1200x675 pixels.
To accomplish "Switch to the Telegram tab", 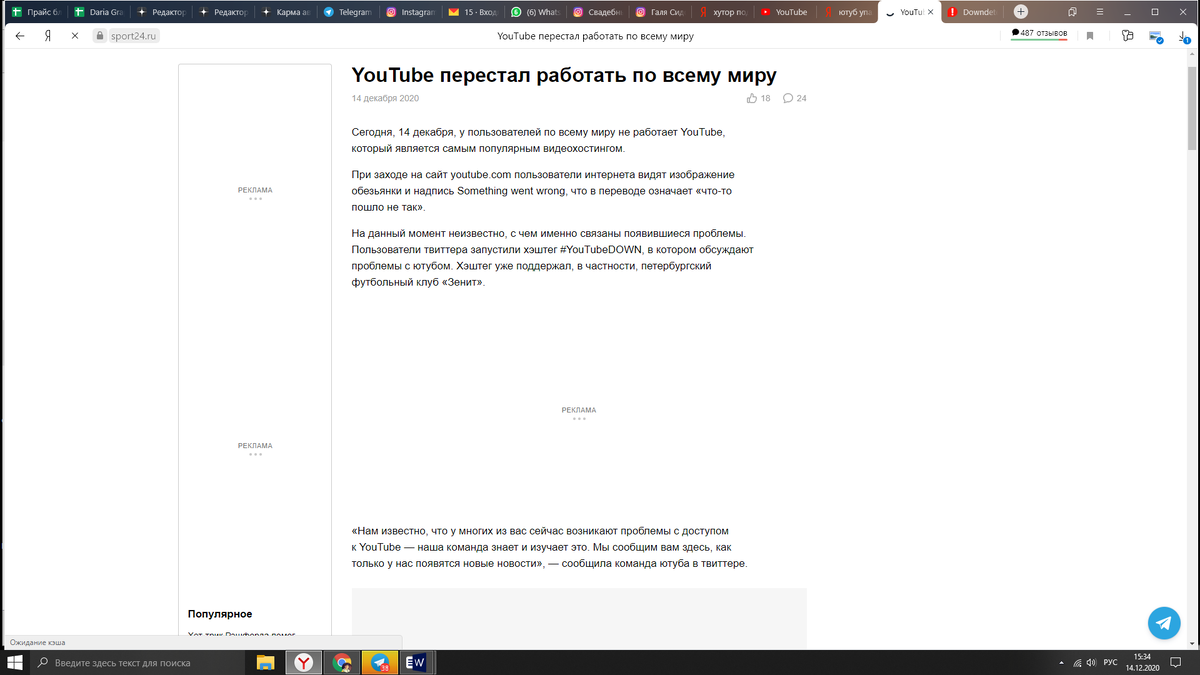I will coord(346,12).
